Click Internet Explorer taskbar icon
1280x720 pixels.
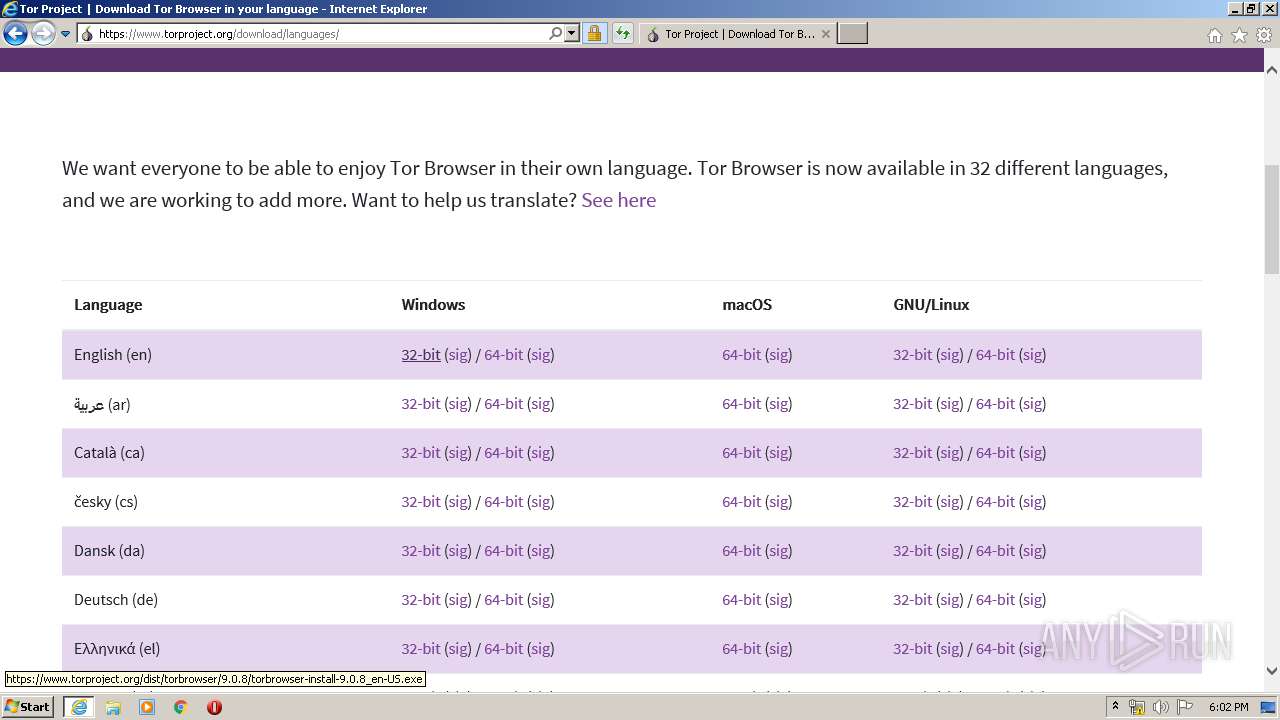coord(78,707)
